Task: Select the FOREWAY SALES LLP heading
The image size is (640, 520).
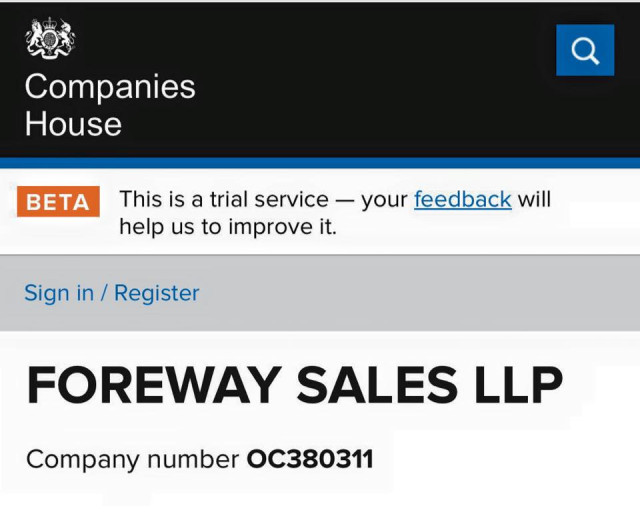Action: point(294,385)
